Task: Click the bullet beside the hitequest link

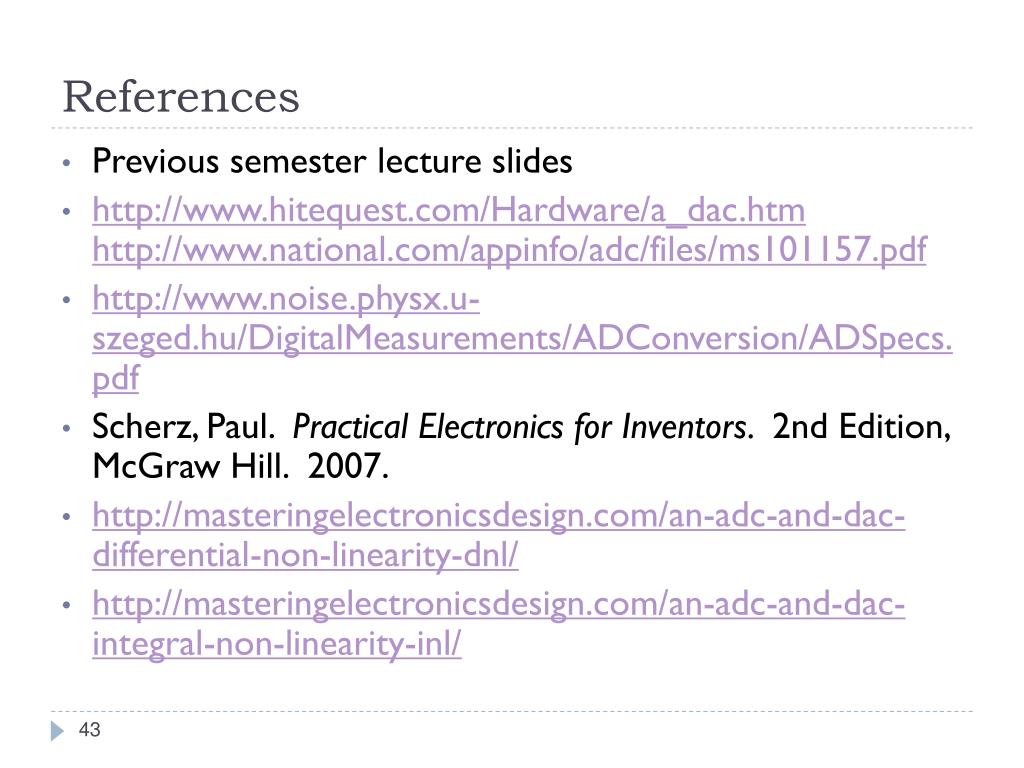Action: [66, 212]
